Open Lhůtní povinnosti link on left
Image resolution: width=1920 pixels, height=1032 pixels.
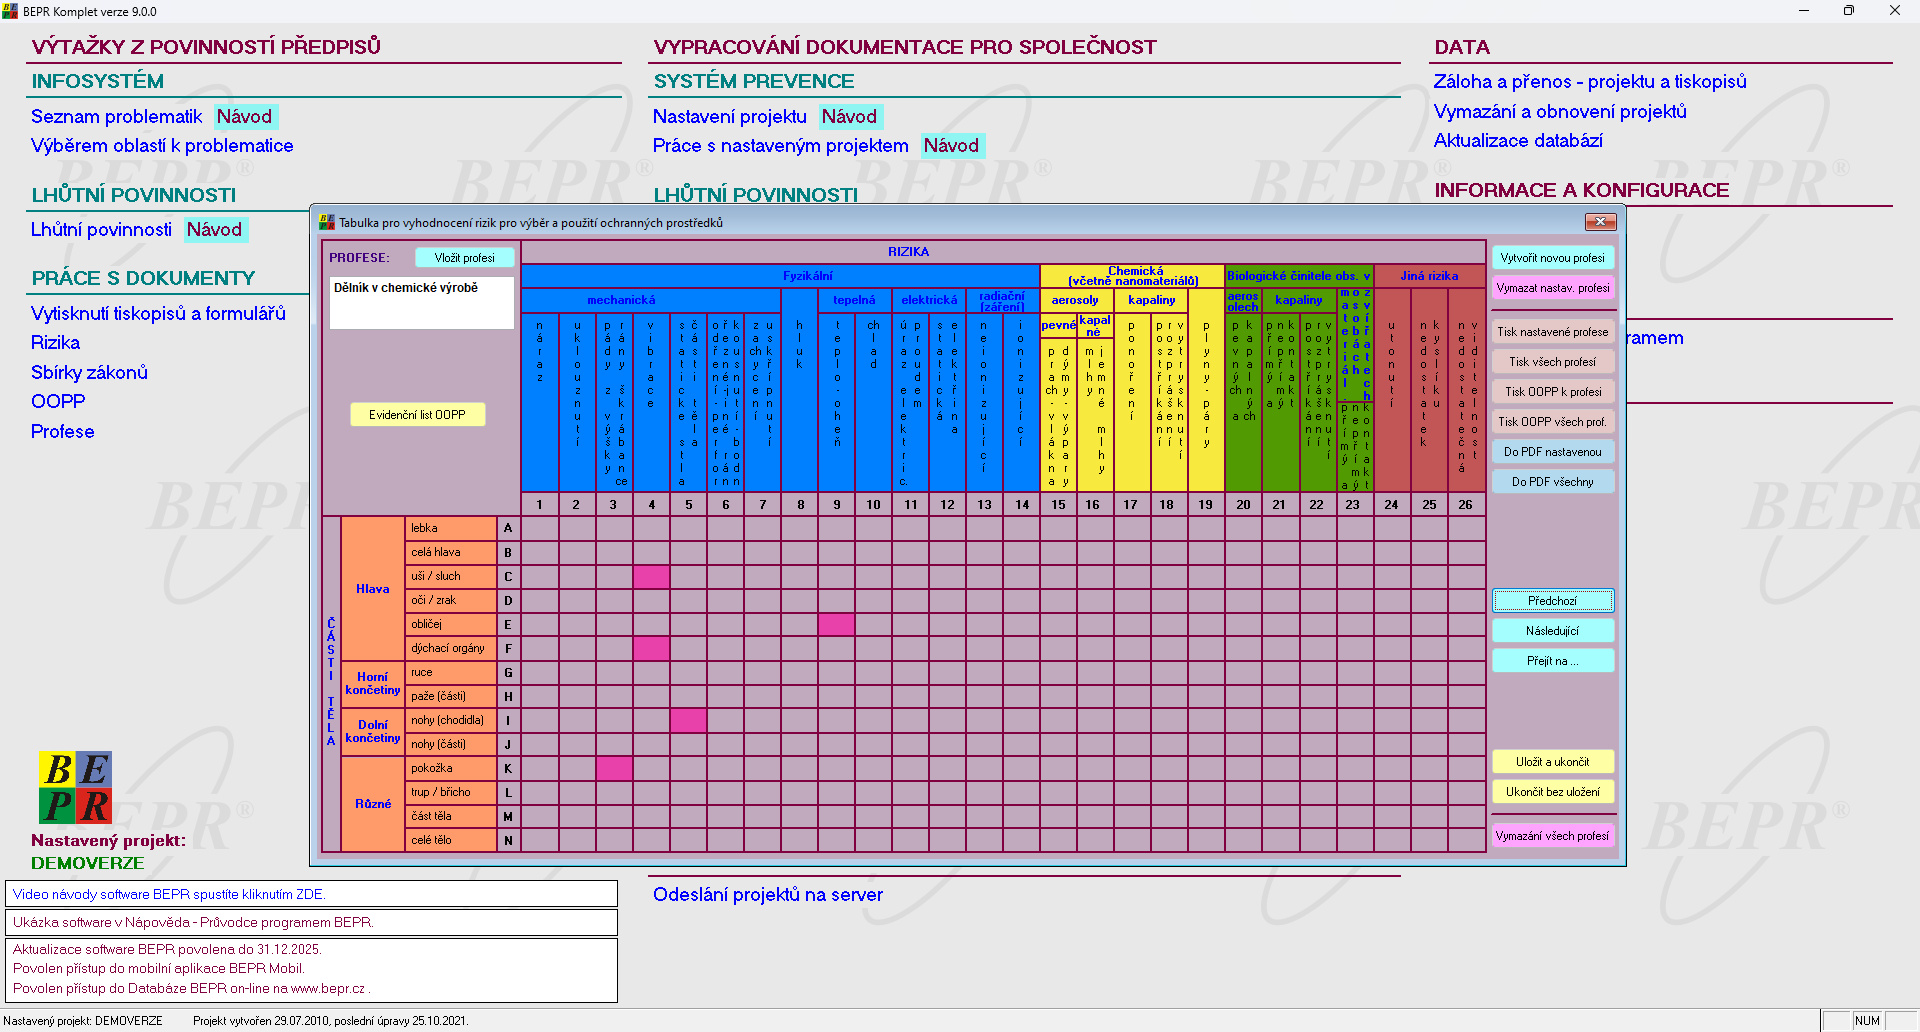click(101, 230)
